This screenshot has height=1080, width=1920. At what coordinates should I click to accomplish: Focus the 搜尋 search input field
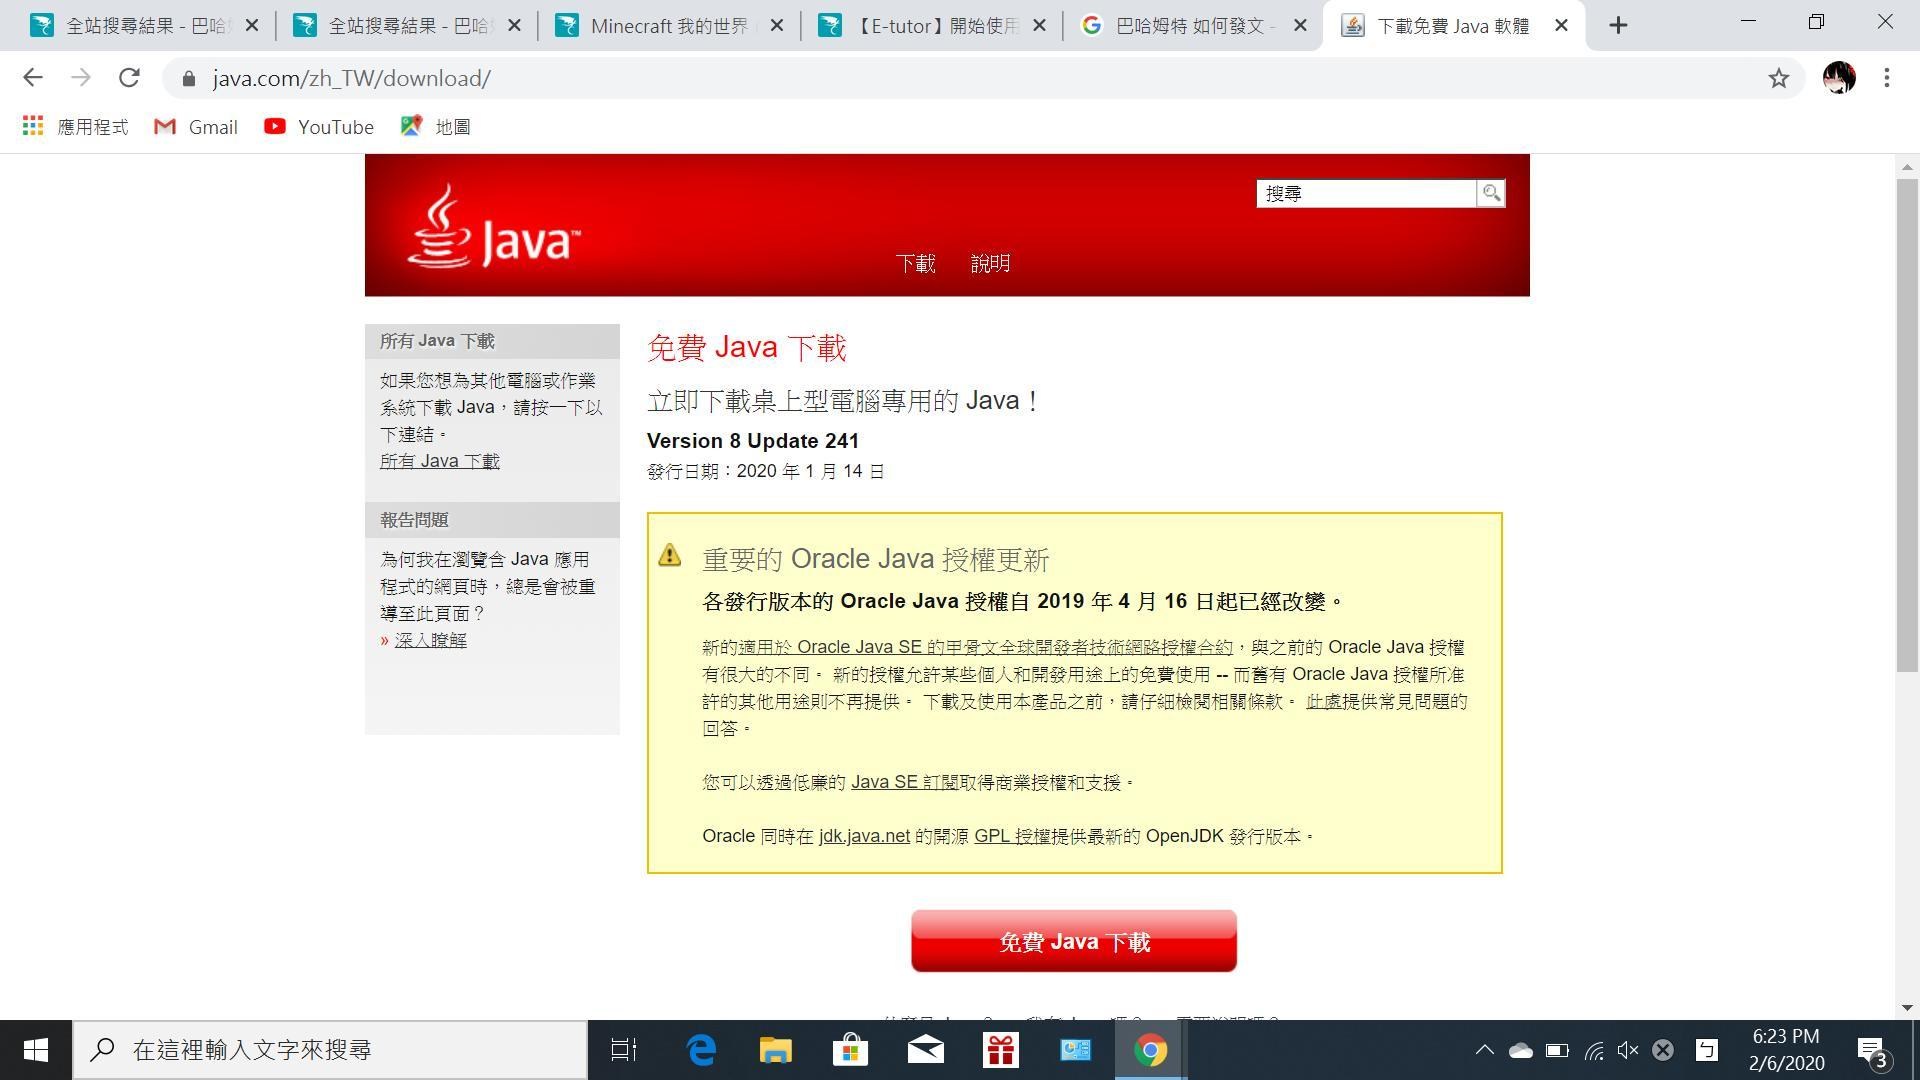click(1365, 194)
